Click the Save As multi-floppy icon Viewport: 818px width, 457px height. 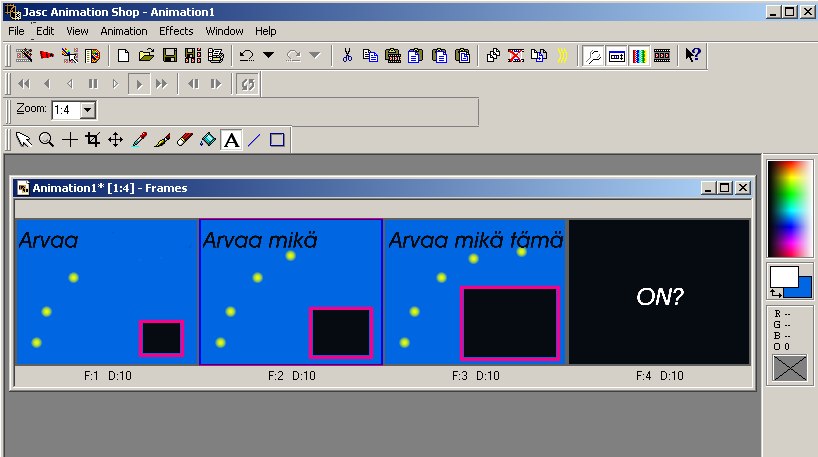click(193, 55)
